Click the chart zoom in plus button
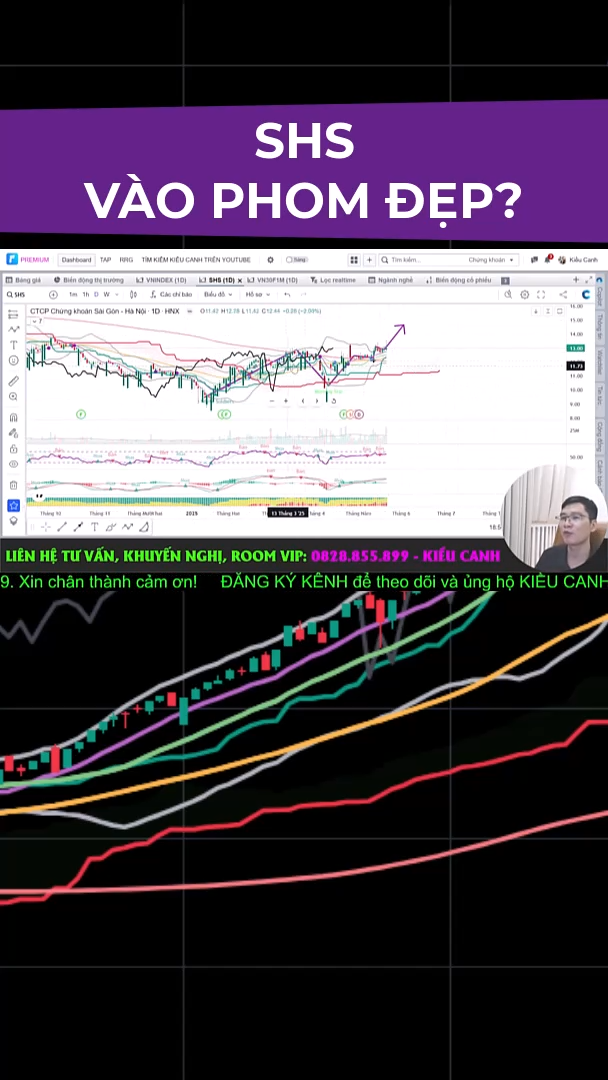The image size is (608, 1080). point(286,401)
